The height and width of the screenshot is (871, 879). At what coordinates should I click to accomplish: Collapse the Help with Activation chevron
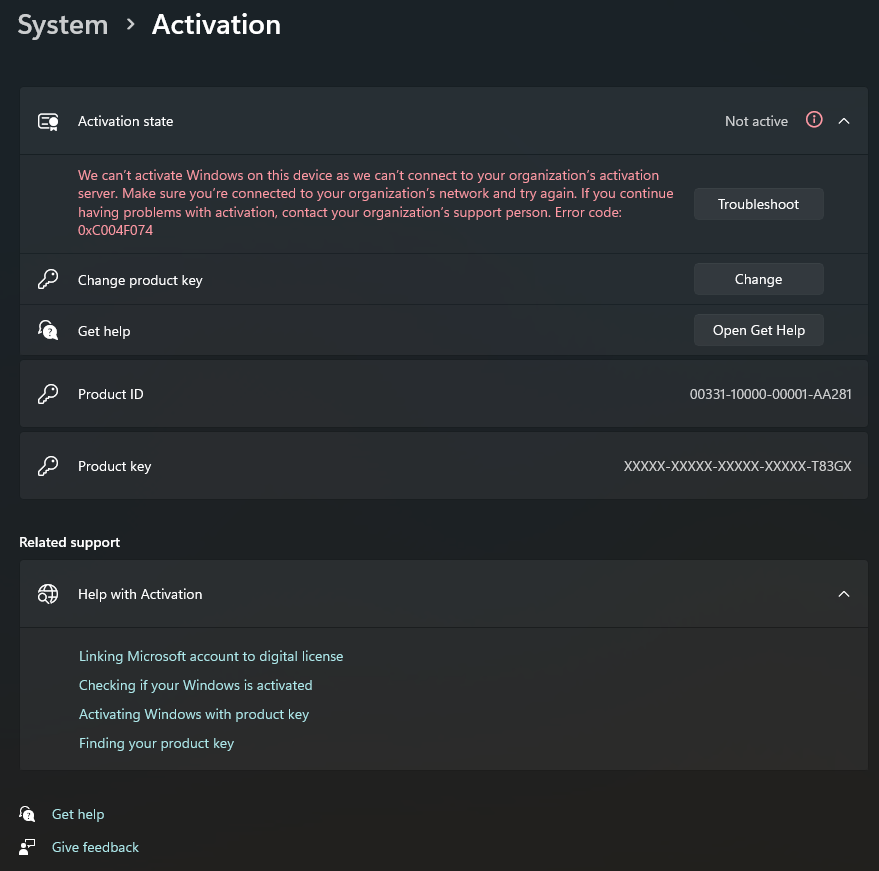[844, 594]
